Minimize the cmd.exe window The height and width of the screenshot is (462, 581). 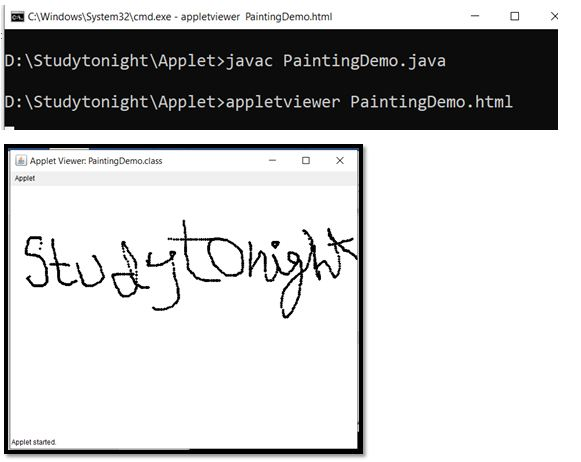pyautogui.click(x=475, y=16)
